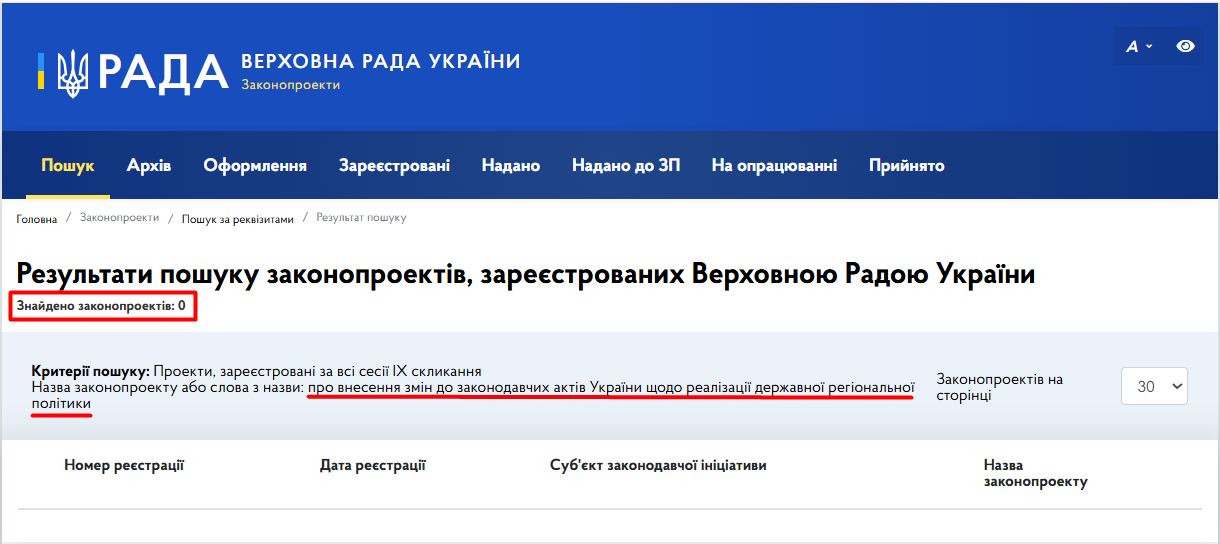
Task: Click the Результат пошуку breadcrumb
Action: tap(361, 217)
